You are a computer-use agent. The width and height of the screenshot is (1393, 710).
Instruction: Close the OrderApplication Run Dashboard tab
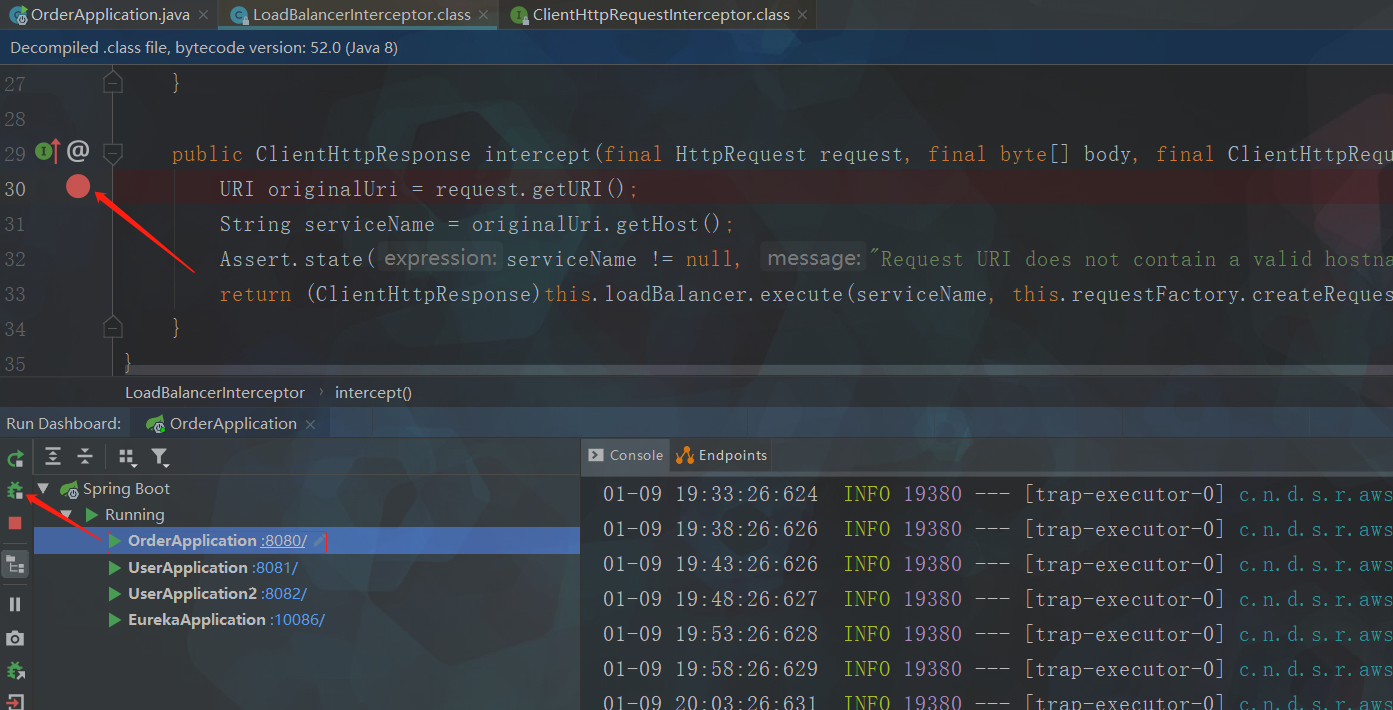point(310,425)
